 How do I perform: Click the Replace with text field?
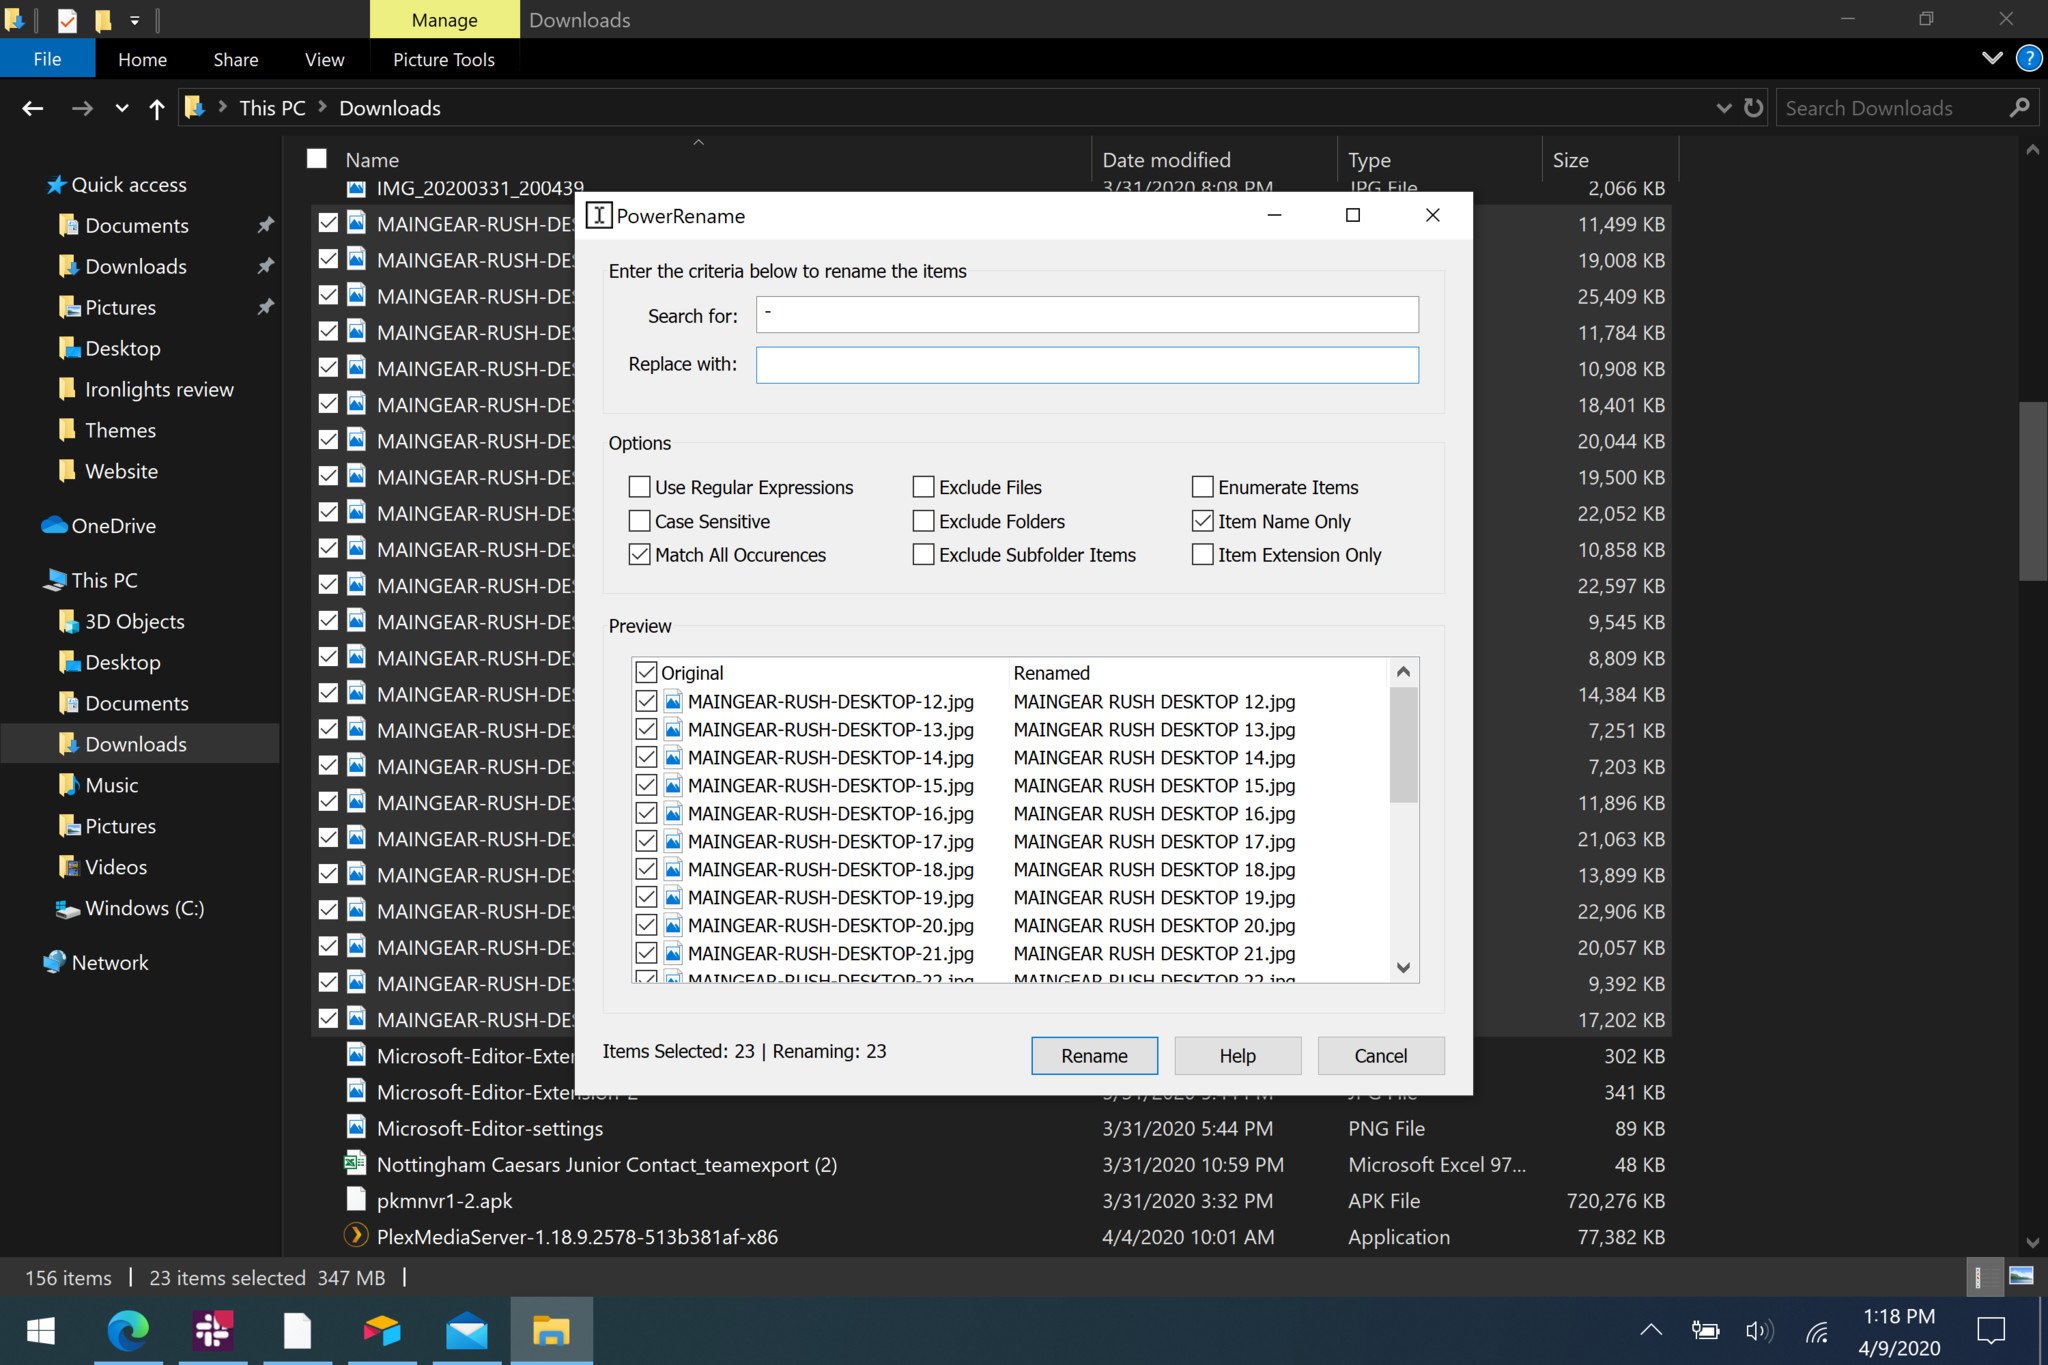1086,365
